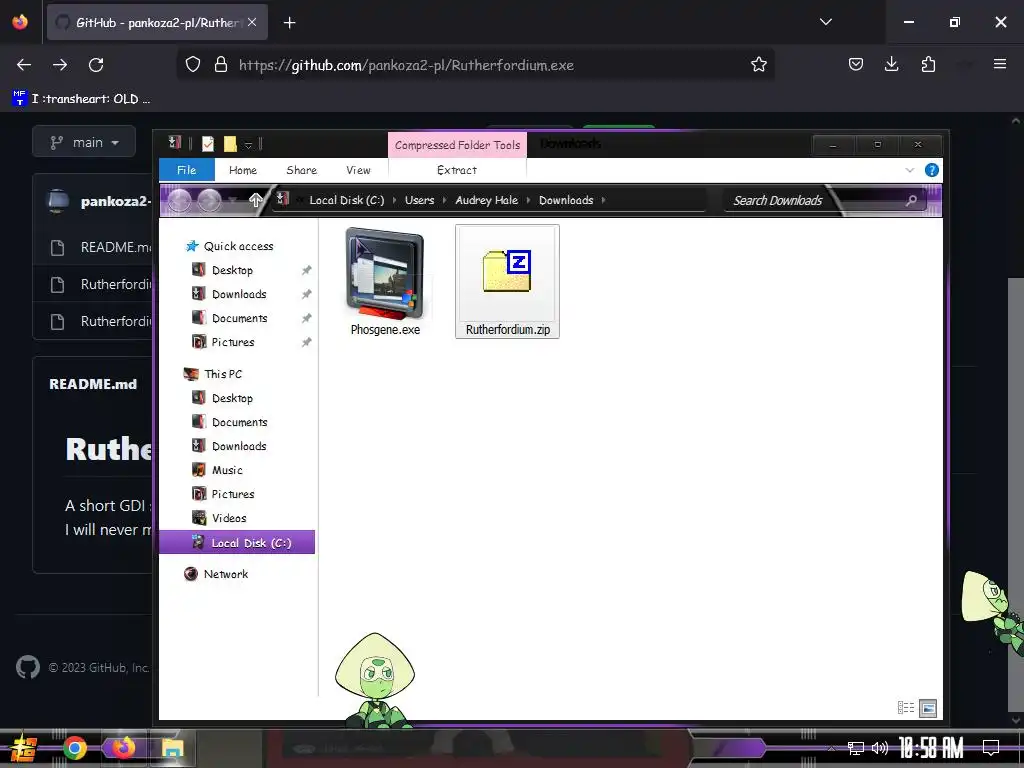Click the magnifier in Search Downloads box
Image resolution: width=1024 pixels, height=768 pixels.
pos(911,200)
